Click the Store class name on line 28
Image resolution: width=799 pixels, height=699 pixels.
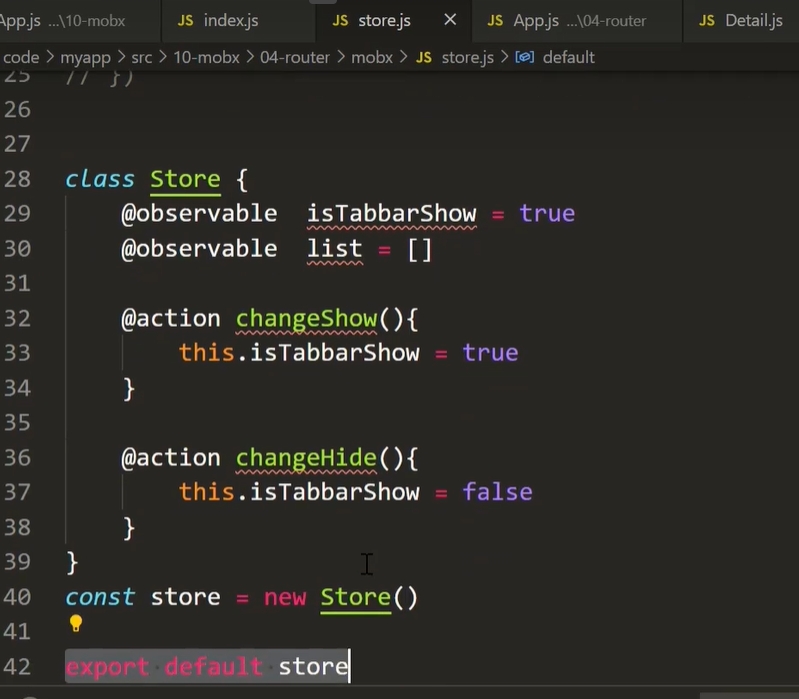coord(185,180)
